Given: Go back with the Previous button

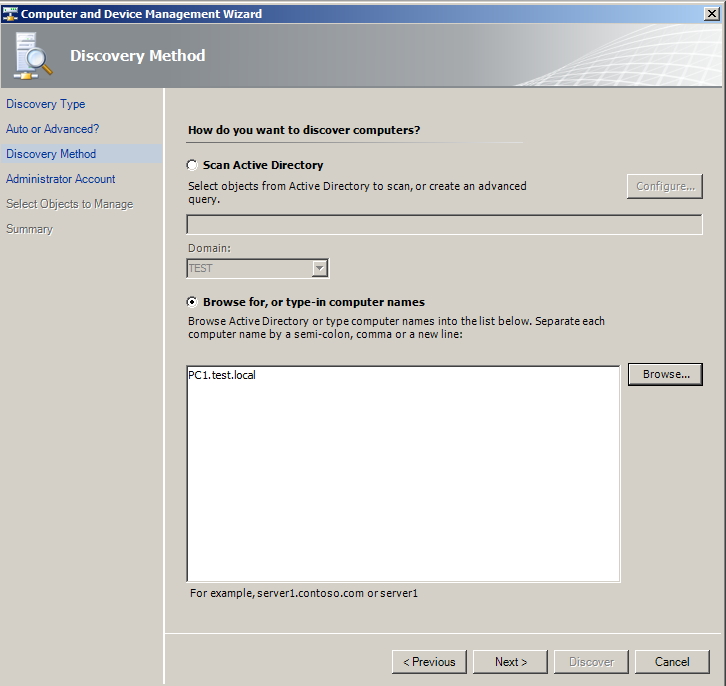Looking at the screenshot, I should pos(429,662).
